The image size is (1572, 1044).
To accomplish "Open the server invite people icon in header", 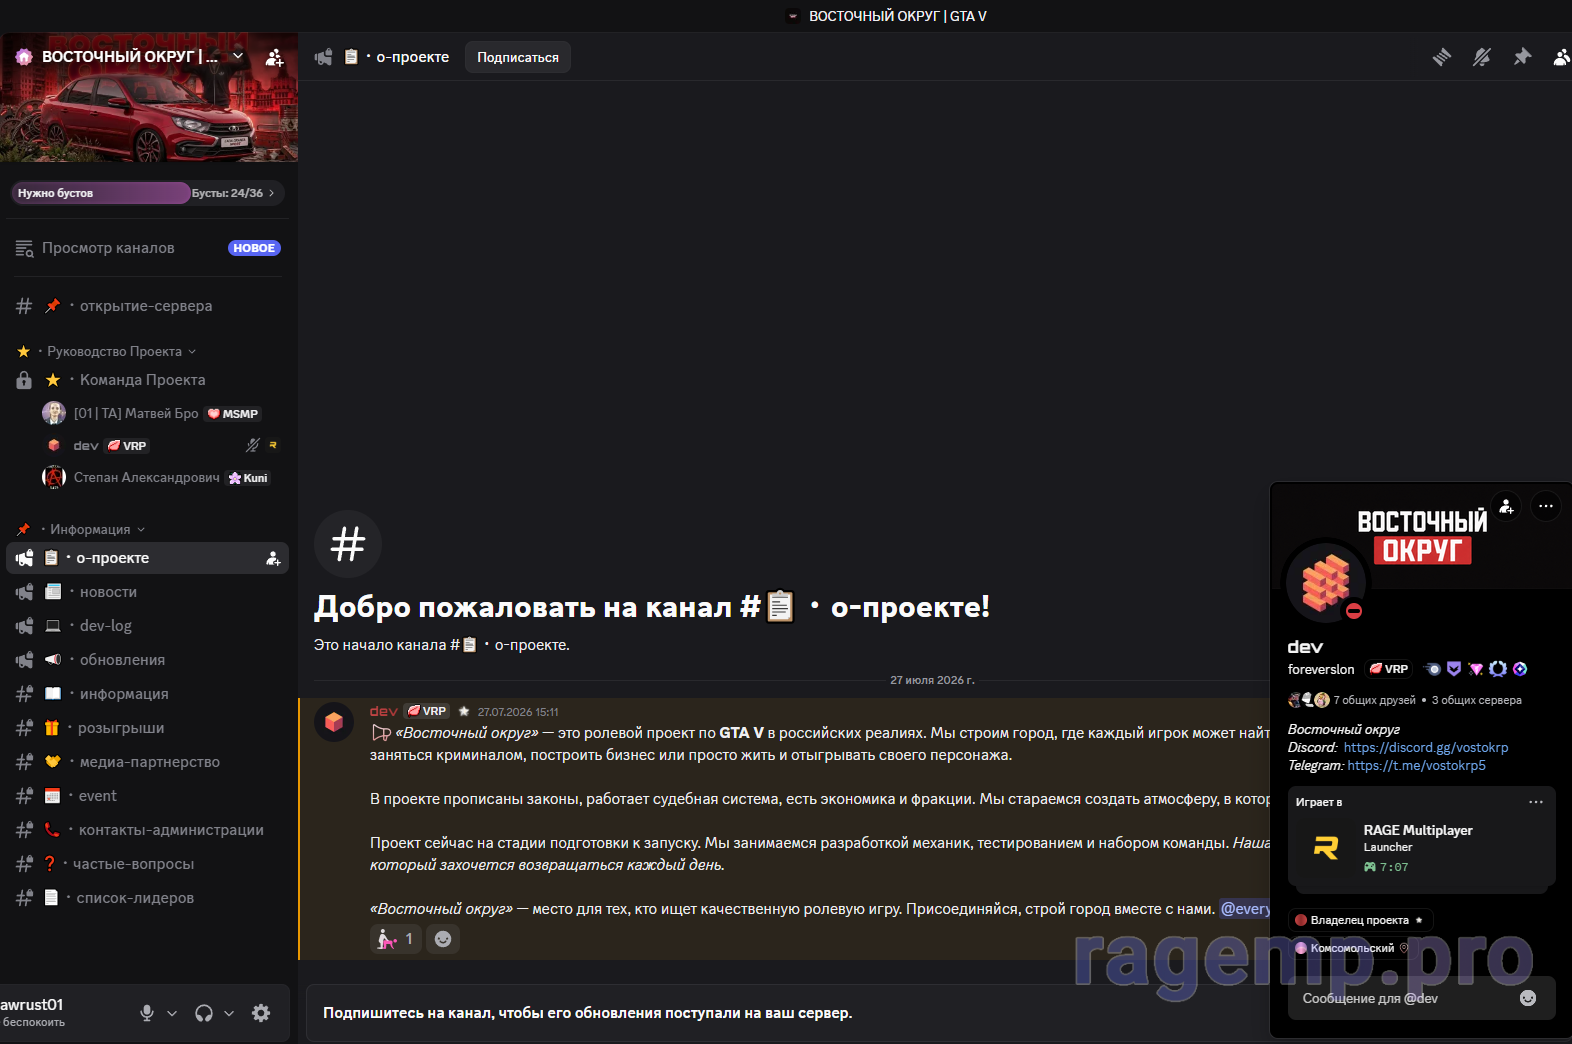I will click(274, 57).
